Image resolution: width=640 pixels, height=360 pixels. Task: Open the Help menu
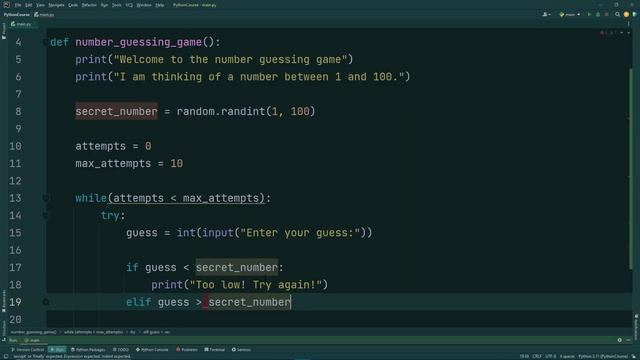(160, 5)
